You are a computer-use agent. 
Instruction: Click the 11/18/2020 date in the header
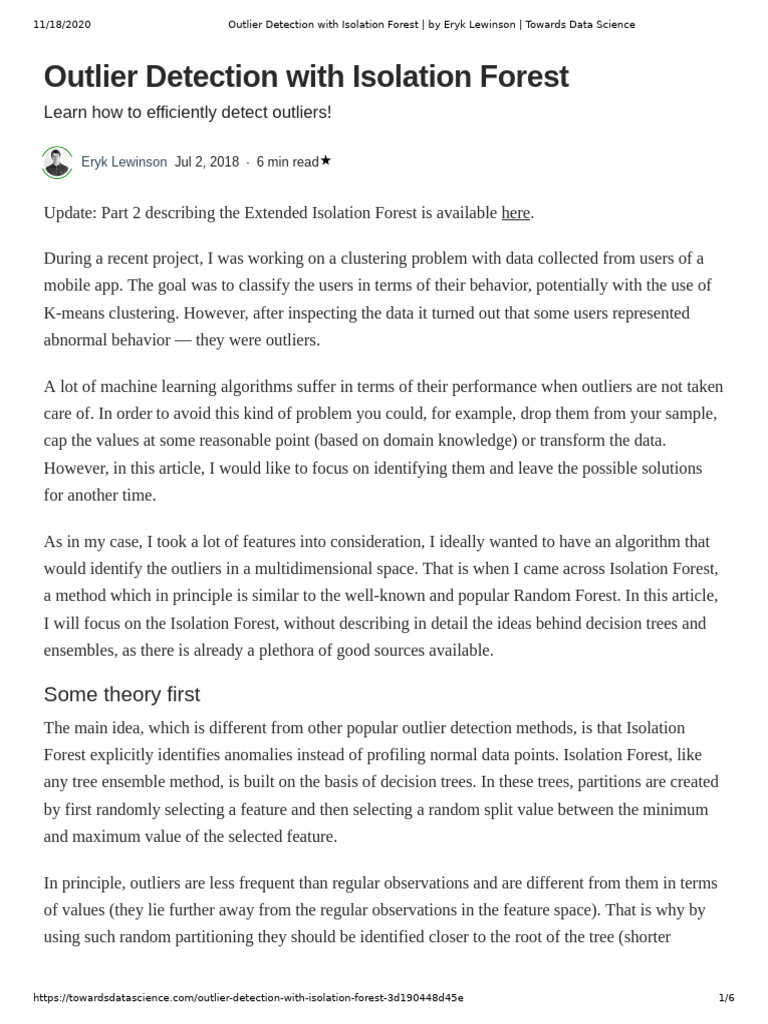click(62, 24)
